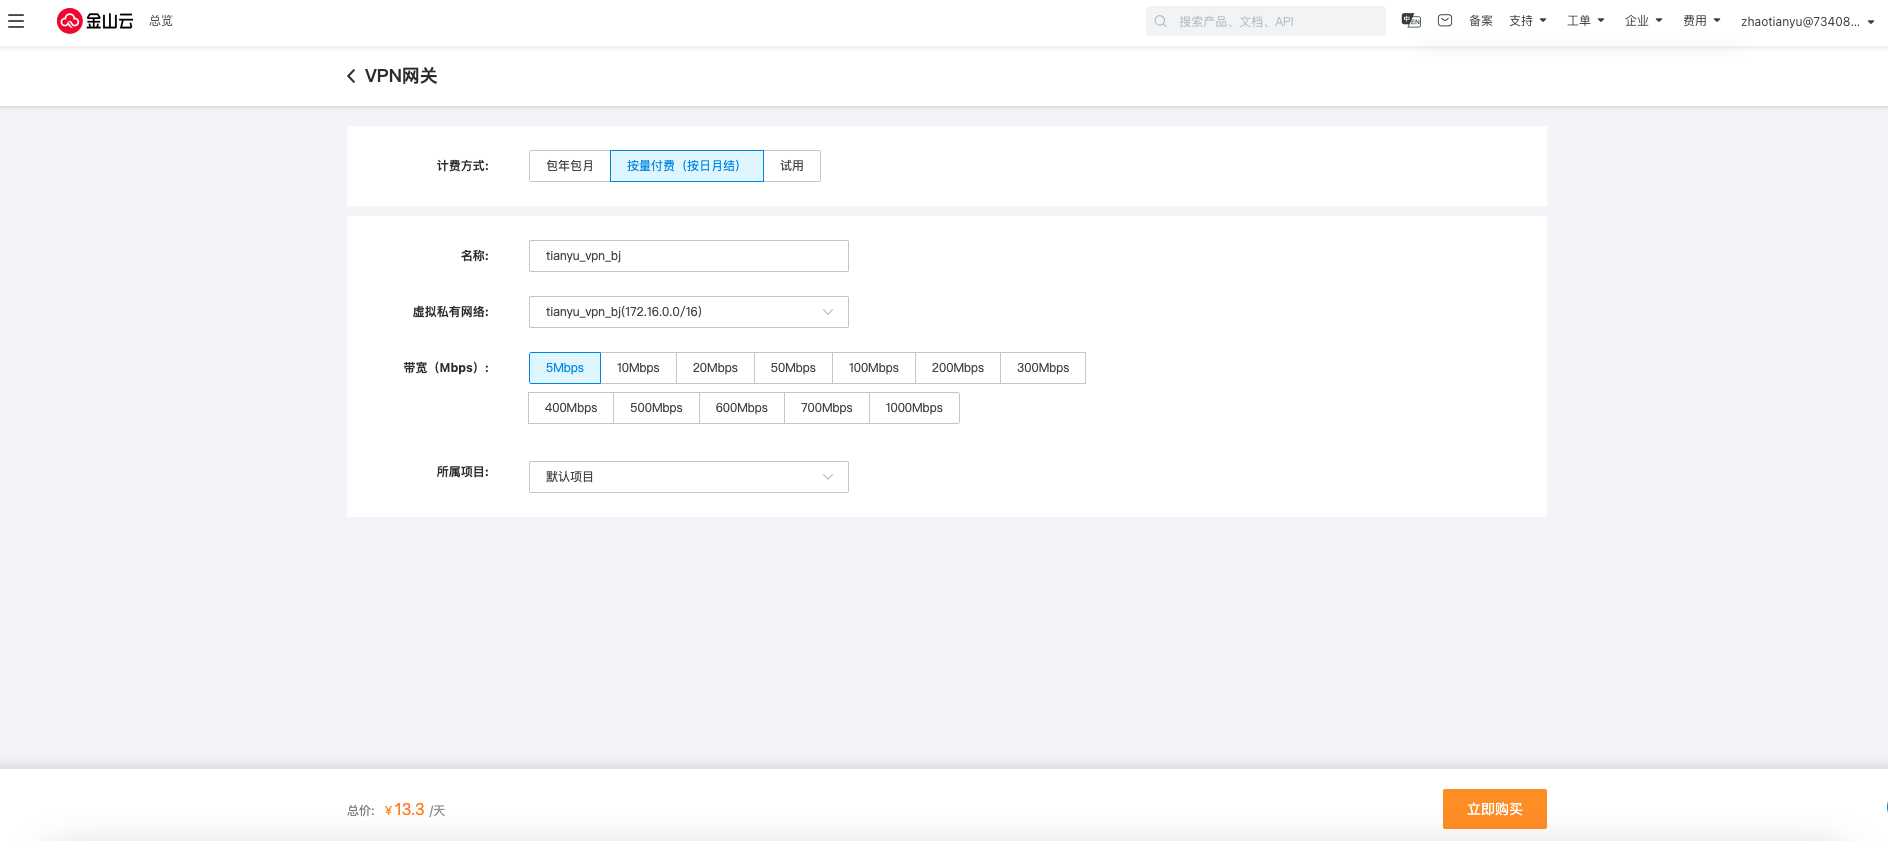Open the message inbox icon
The image size is (1888, 841).
1445,21
